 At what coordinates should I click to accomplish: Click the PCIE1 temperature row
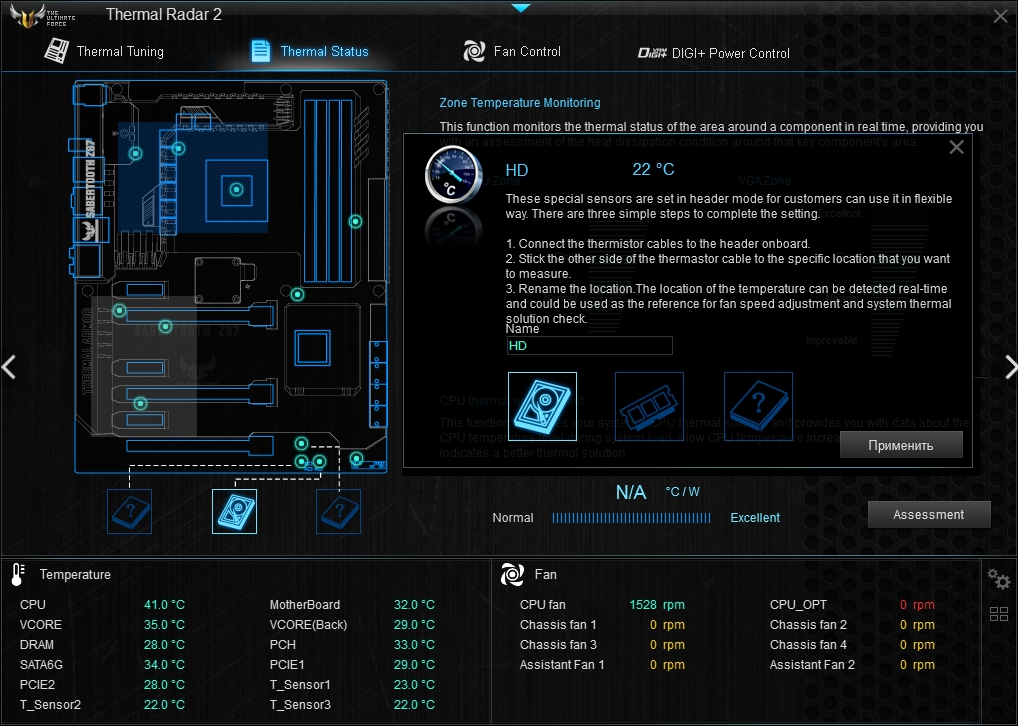[353, 665]
